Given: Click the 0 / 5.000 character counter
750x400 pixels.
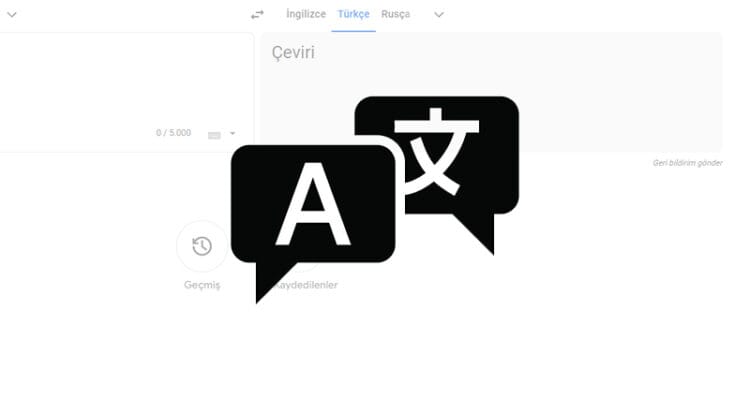Looking at the screenshot, I should [175, 133].
